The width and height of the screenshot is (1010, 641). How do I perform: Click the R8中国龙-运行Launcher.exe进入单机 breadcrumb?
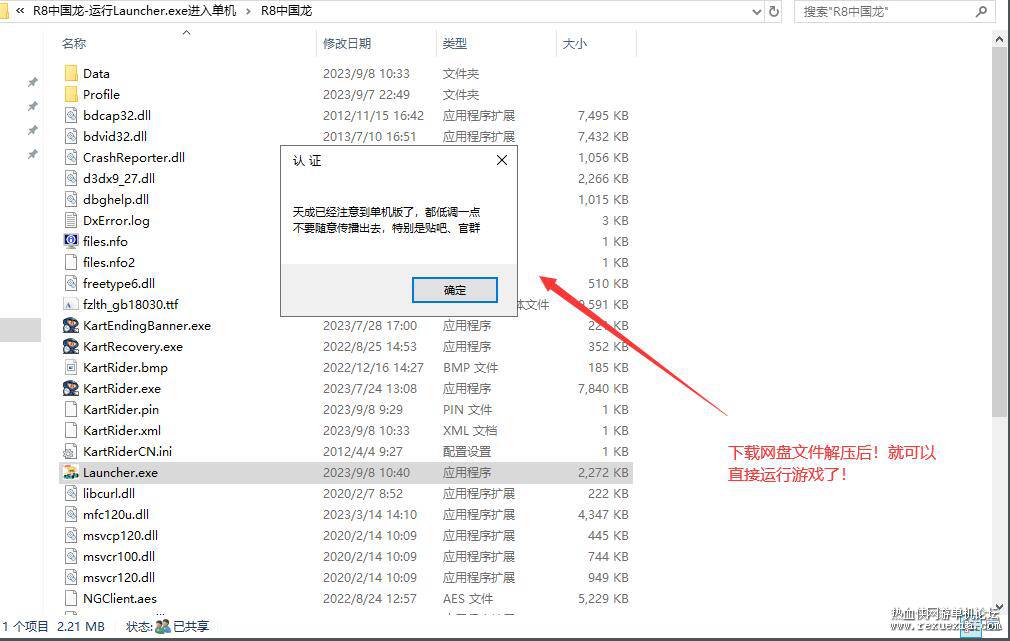click(135, 11)
